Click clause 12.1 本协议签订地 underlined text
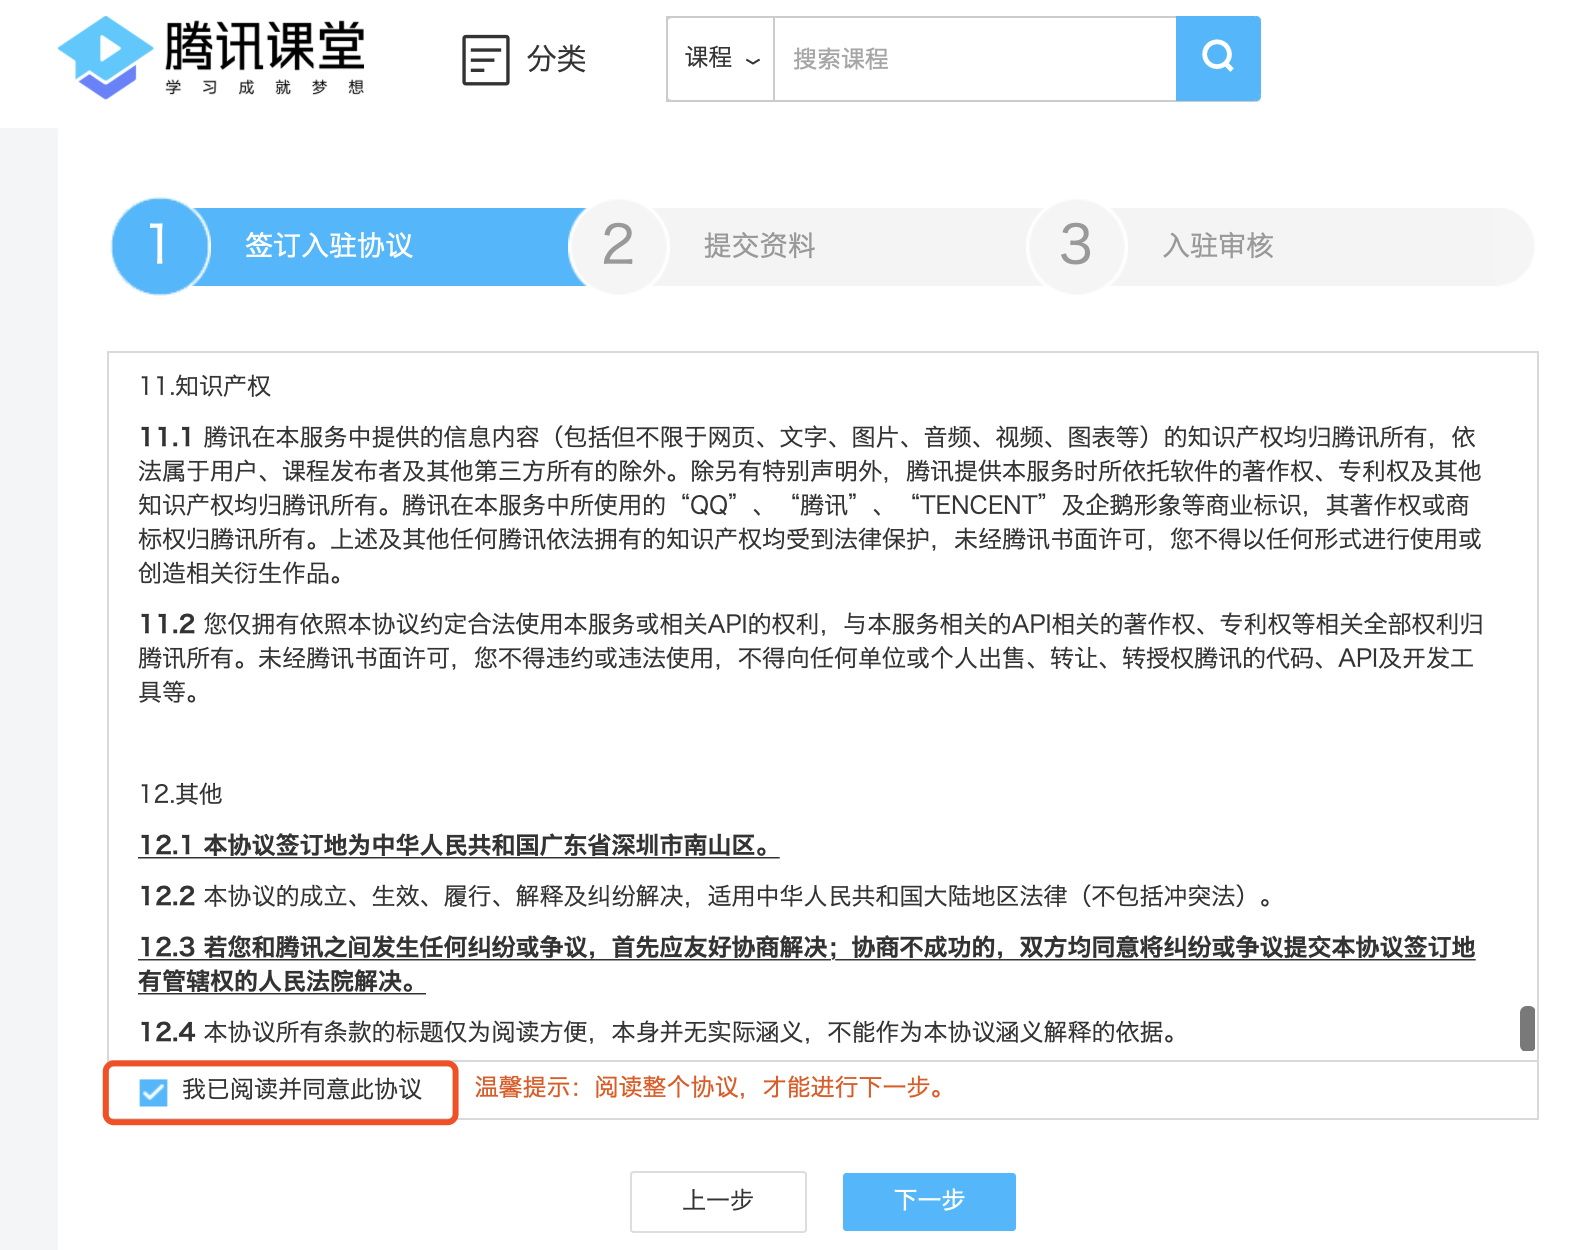The width and height of the screenshot is (1572, 1250). pyautogui.click(x=459, y=846)
